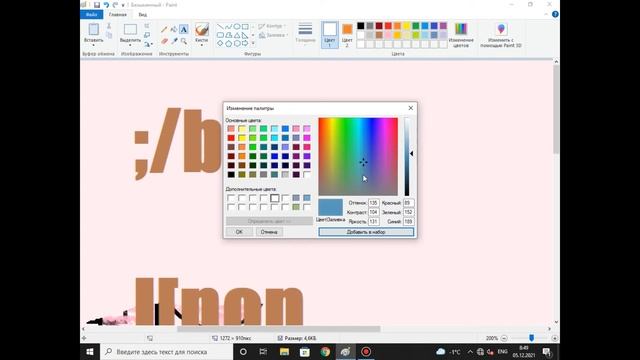Expand the Фигуры gallery more arrow
The width and height of the screenshot is (640, 360).
tap(253, 43)
